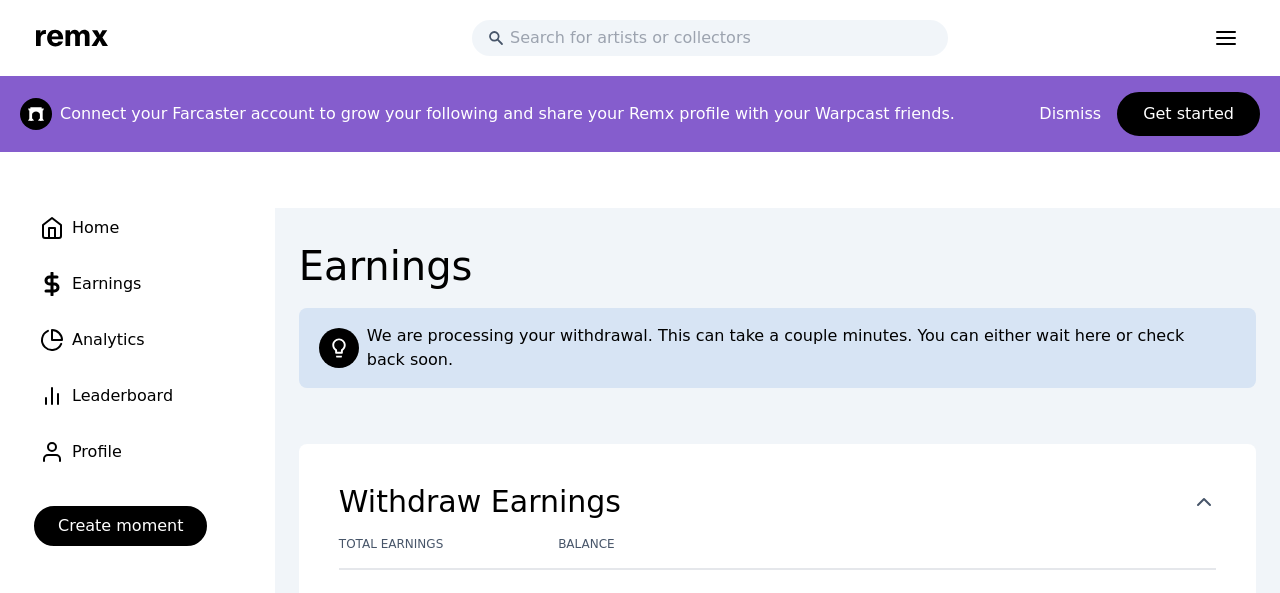Go to Home in the sidebar
Viewport: 1280px width, 593px height.
[95, 228]
